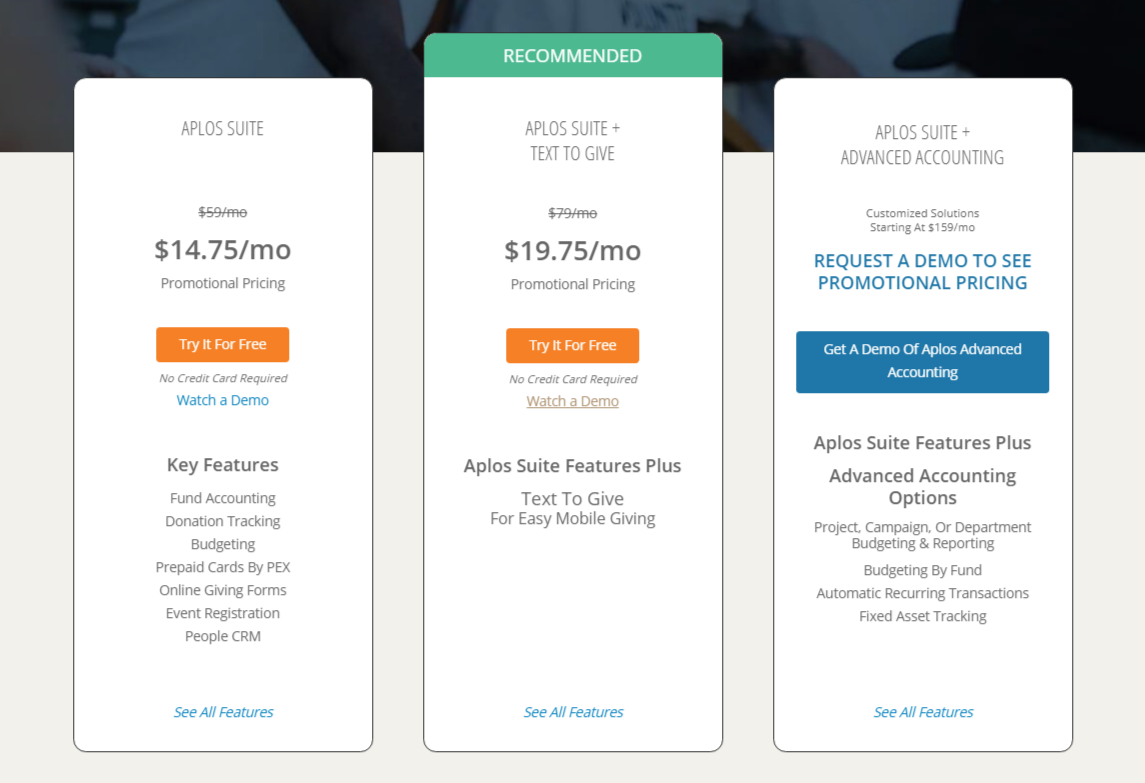Screen dimensions: 1145x783
Task: Get a demo of Aplos Advanced Accounting
Action: click(922, 362)
